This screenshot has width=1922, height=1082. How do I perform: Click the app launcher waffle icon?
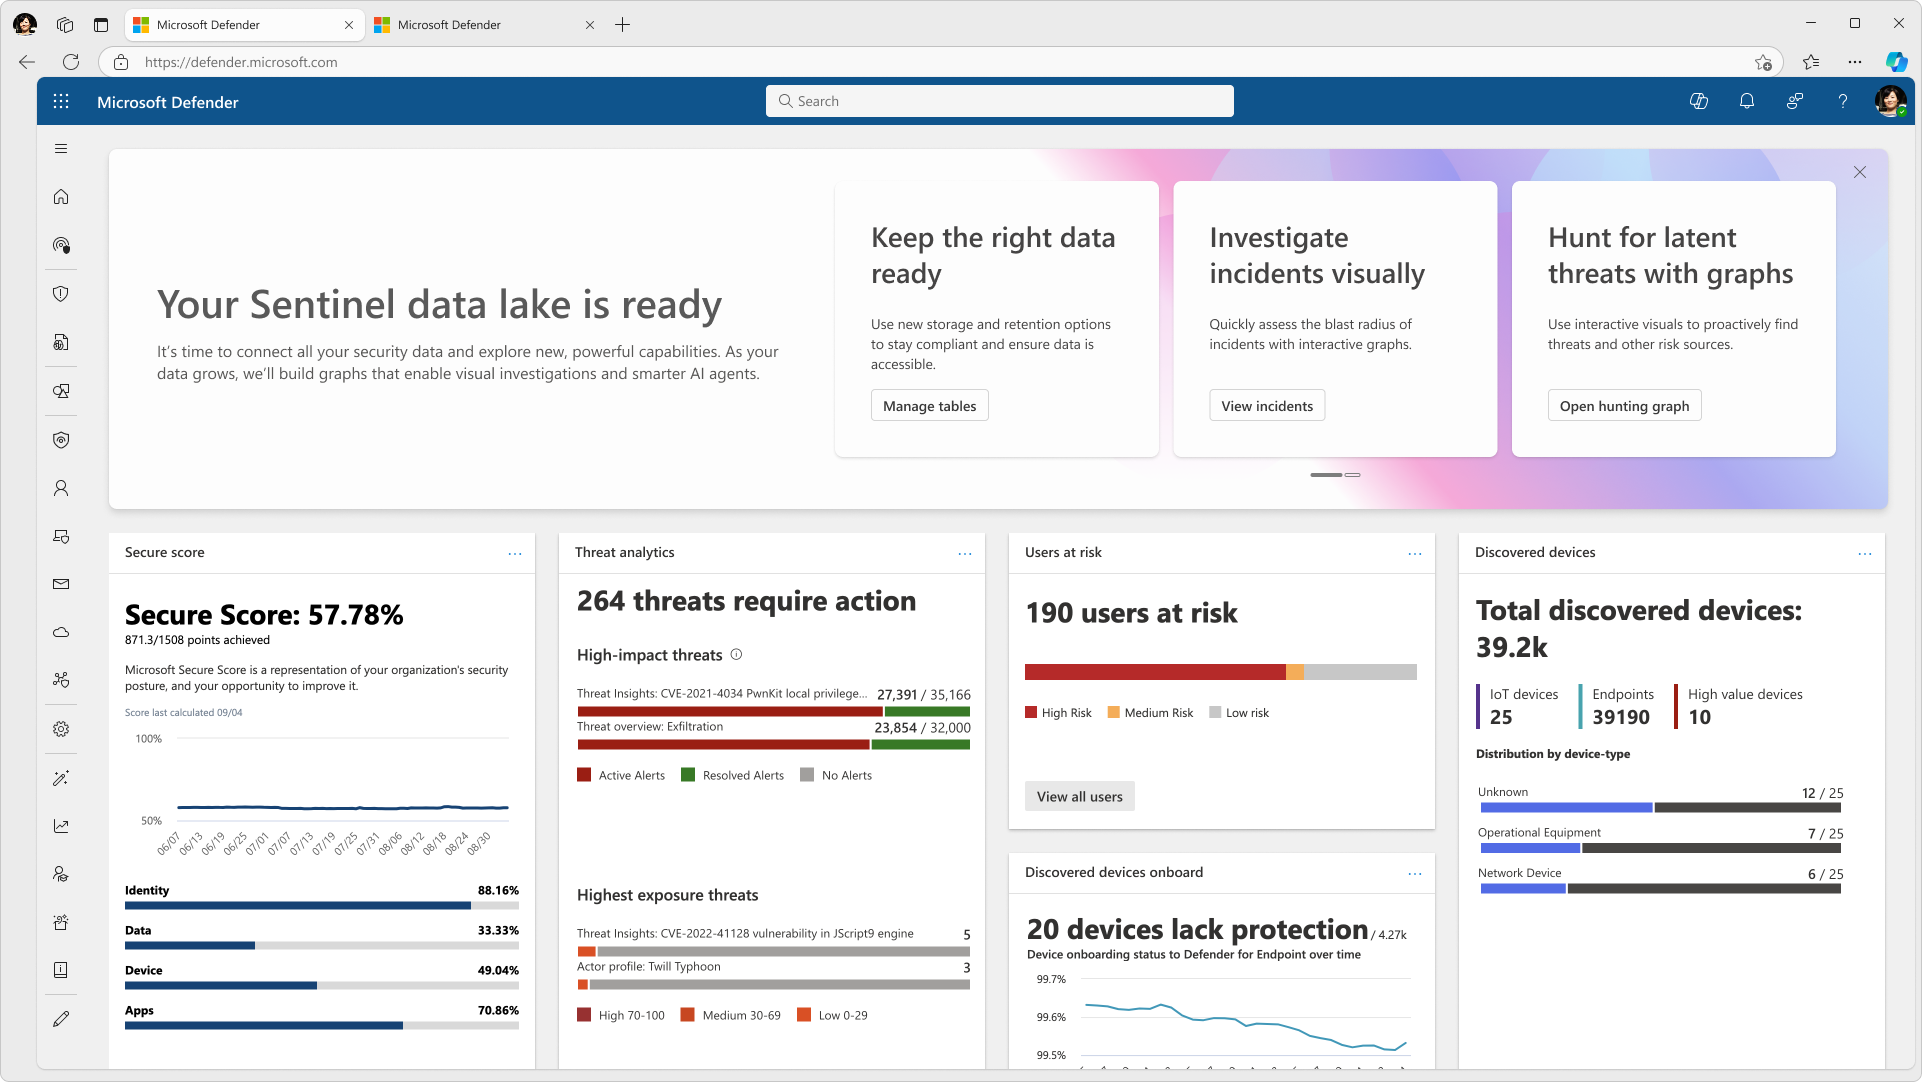pyautogui.click(x=61, y=101)
